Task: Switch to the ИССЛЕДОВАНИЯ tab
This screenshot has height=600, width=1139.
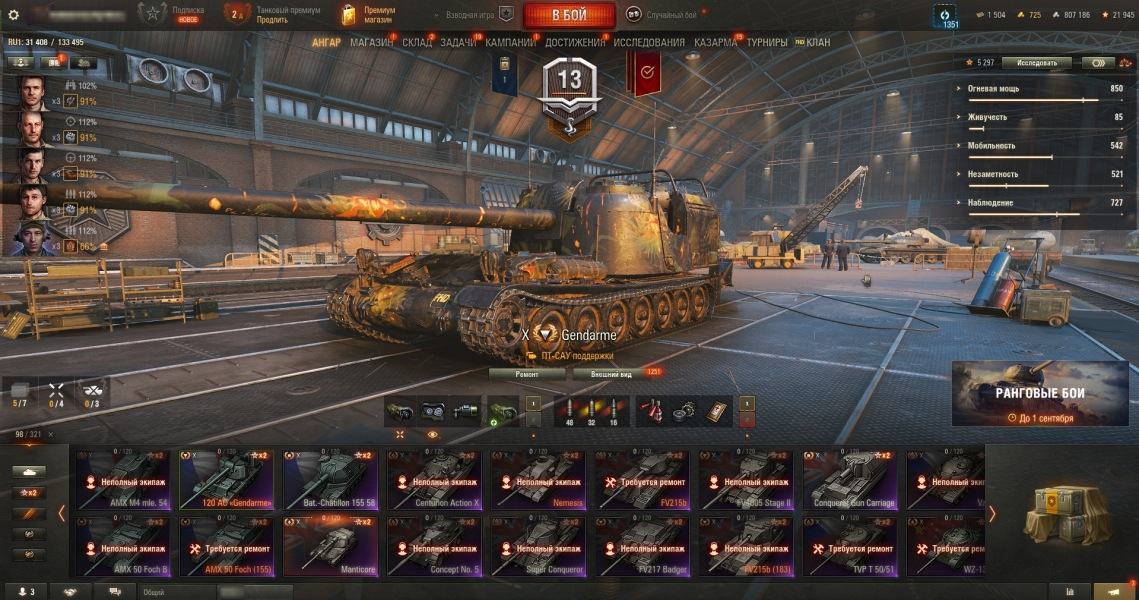Action: 649,42
